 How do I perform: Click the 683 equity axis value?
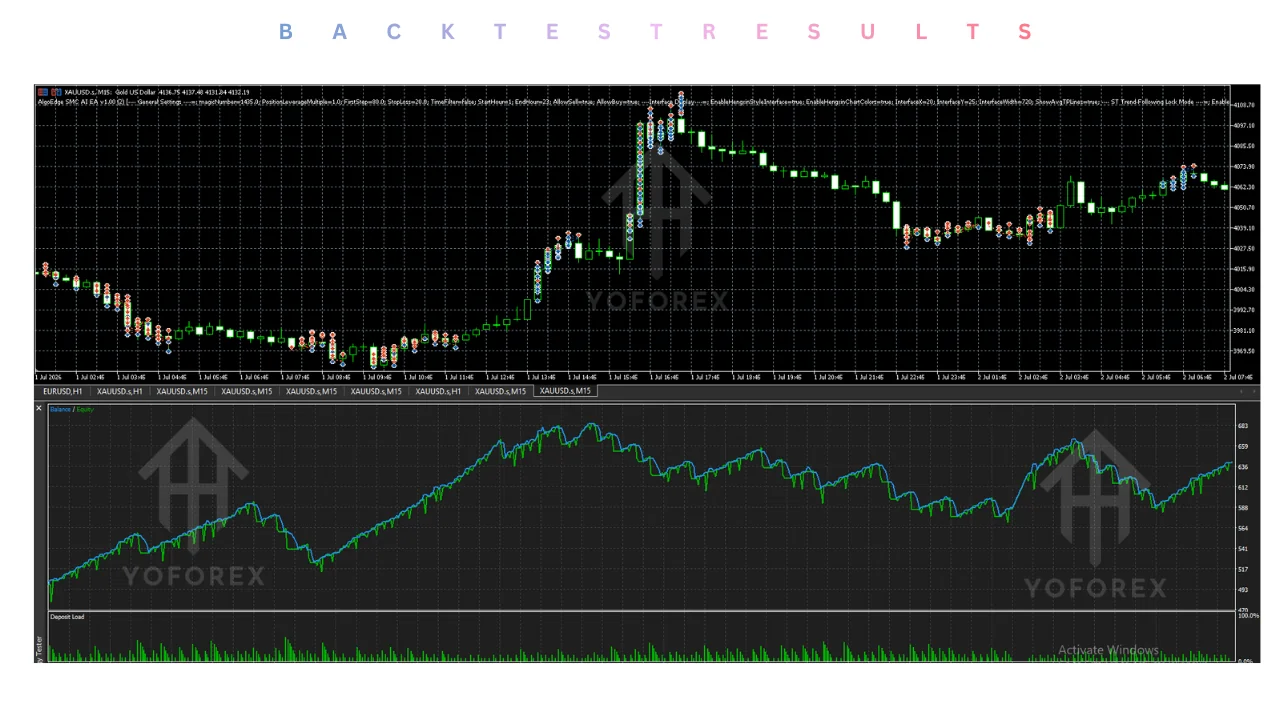click(x=1243, y=426)
